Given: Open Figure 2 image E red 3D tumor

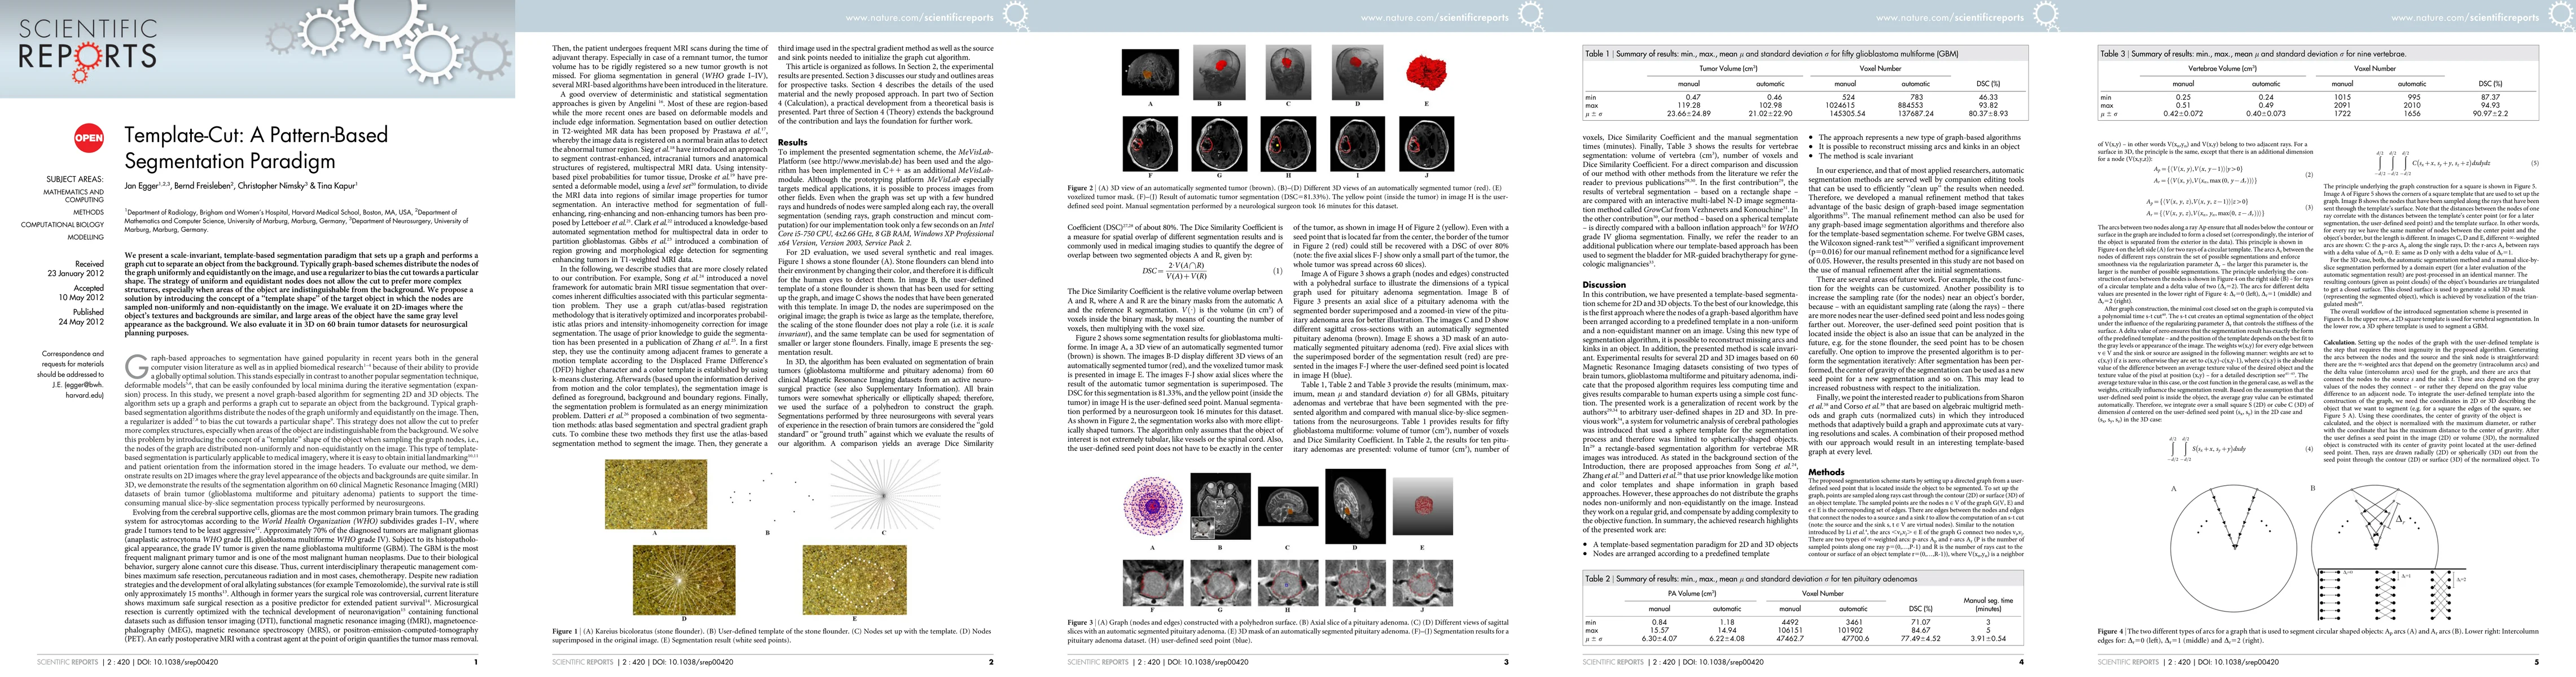Looking at the screenshot, I should coord(1427,73).
